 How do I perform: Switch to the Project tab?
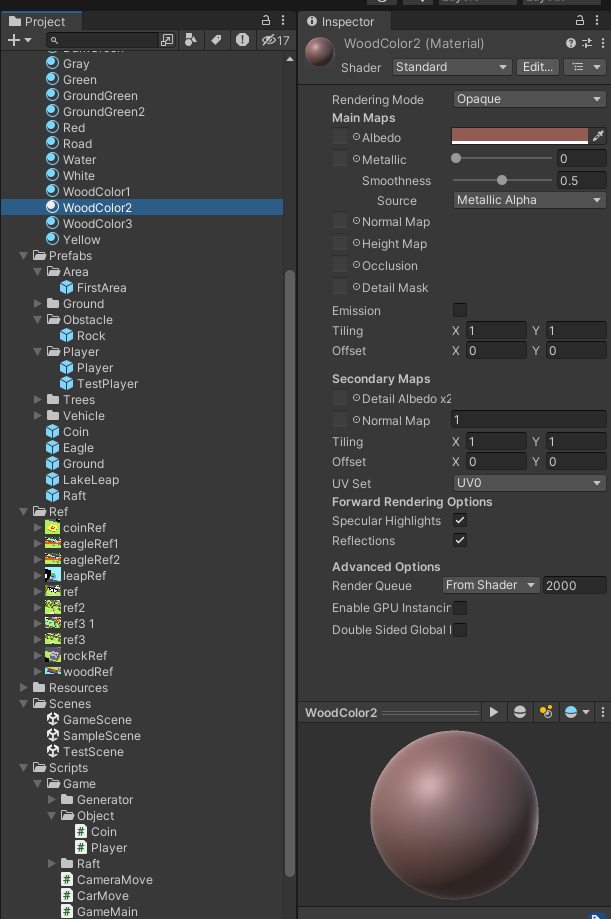click(41, 22)
